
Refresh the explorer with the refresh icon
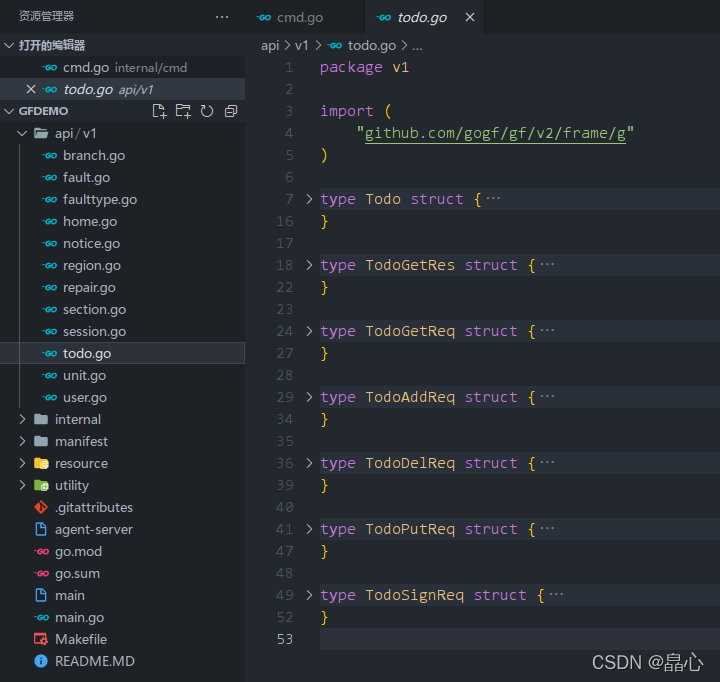tap(207, 111)
